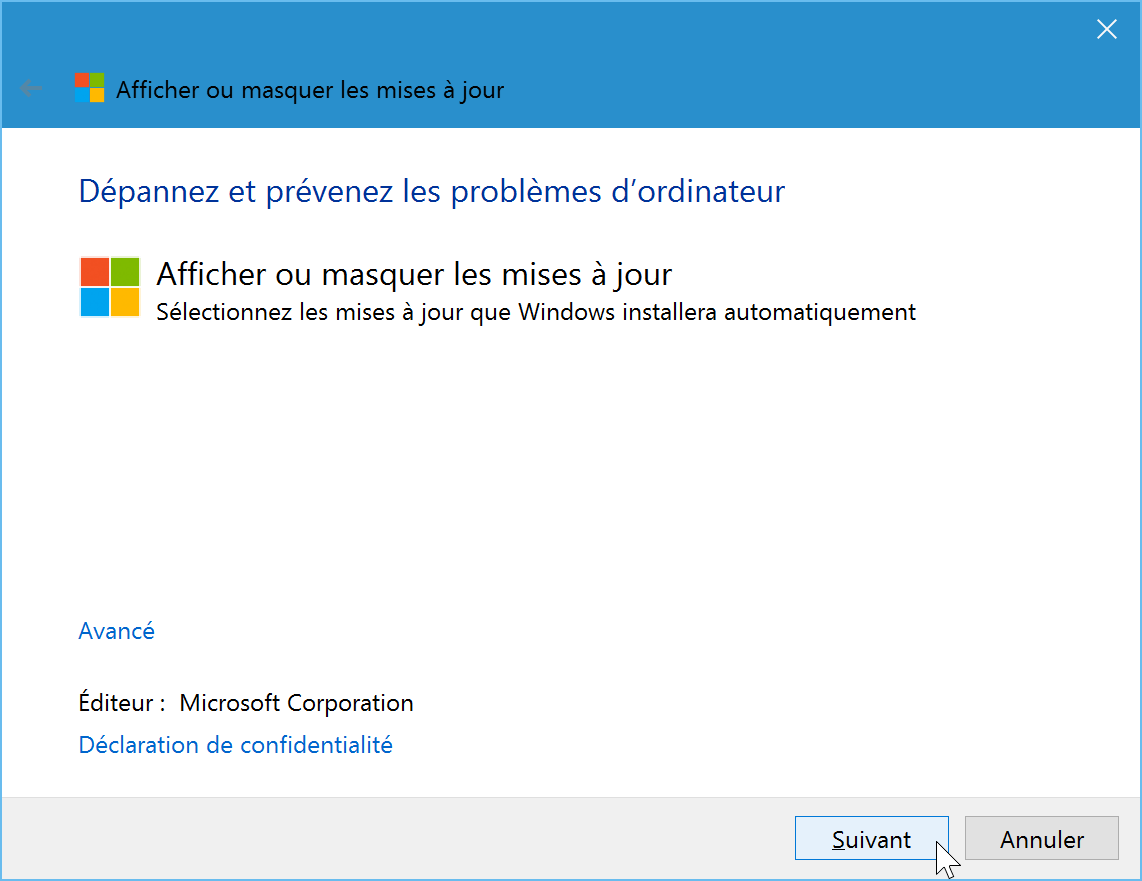
Task: Open the Déclaration de confidentialité link
Action: pos(235,745)
